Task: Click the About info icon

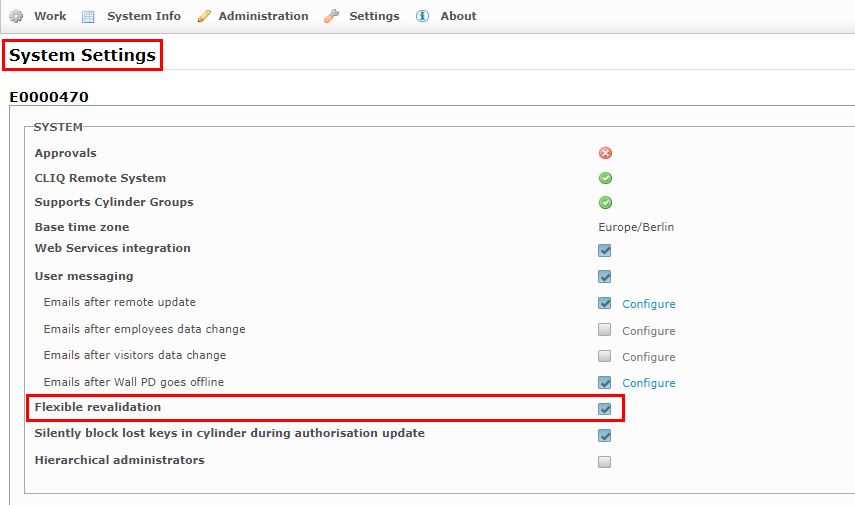Action: pyautogui.click(x=422, y=16)
